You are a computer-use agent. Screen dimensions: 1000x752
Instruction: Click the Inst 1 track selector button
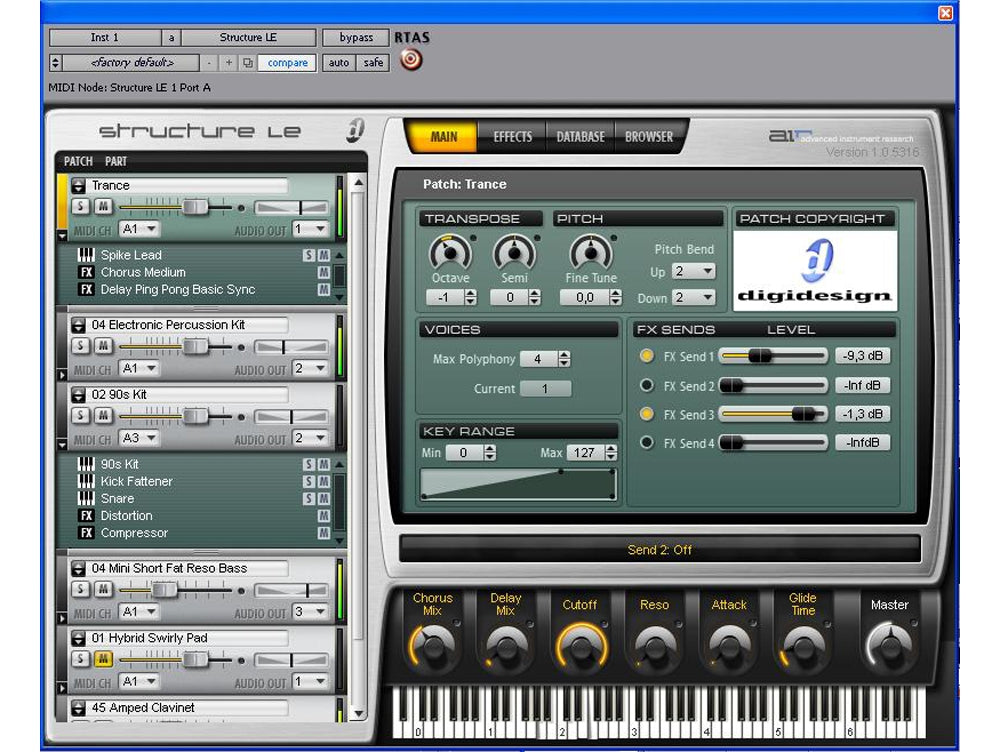coord(105,38)
